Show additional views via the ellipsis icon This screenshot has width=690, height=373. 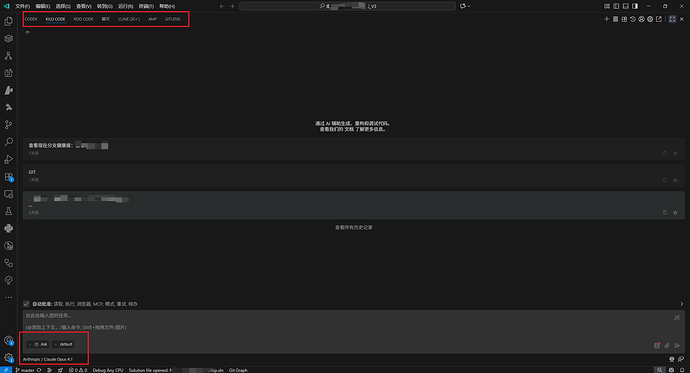[8, 297]
